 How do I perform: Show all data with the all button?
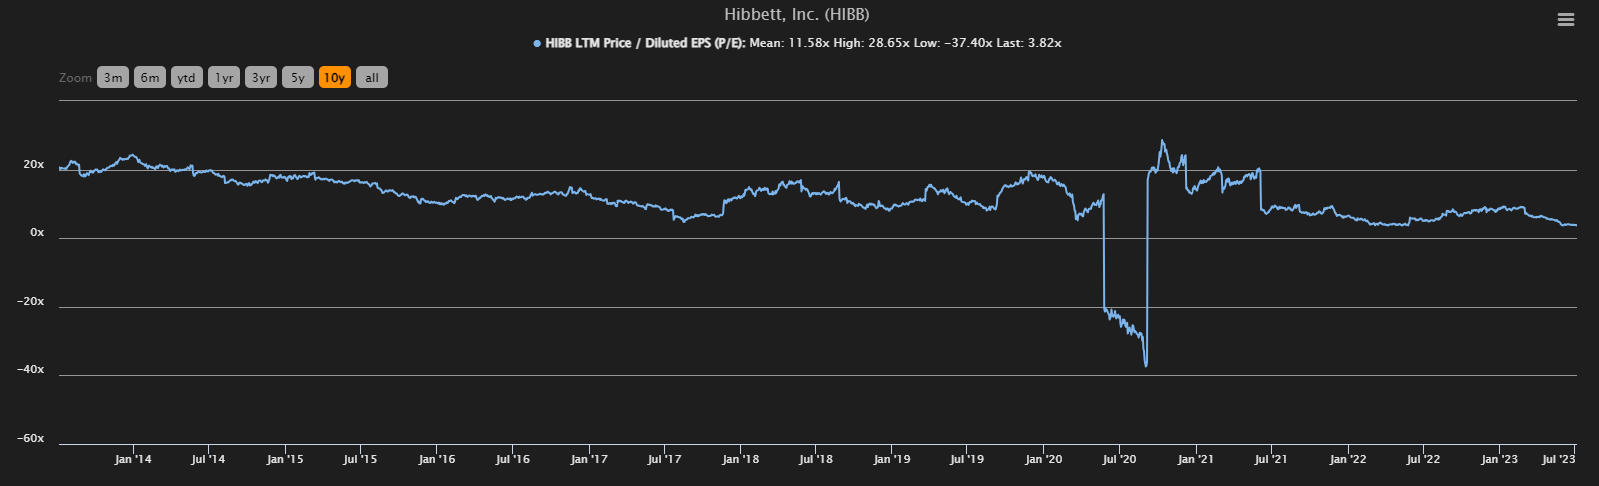point(372,77)
